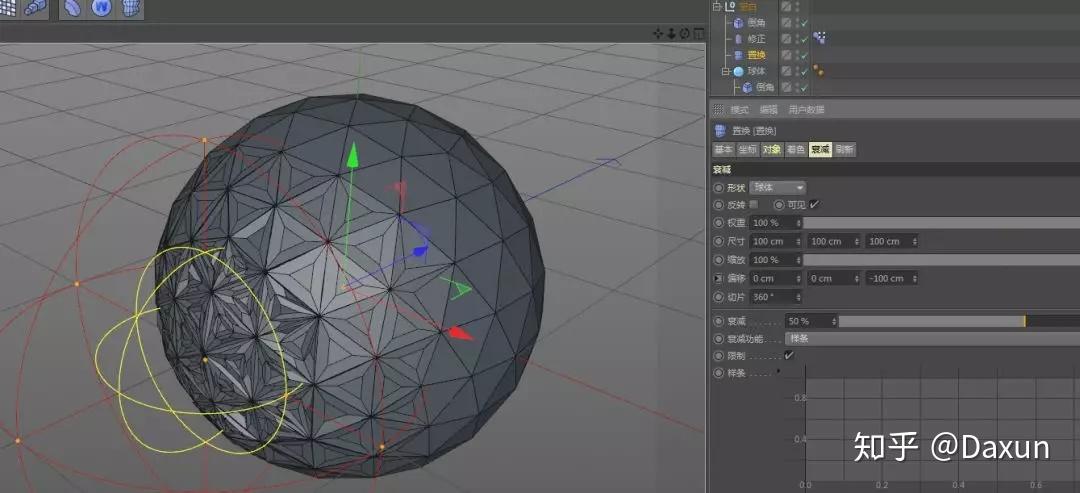The width and height of the screenshot is (1080, 493).
Task: Enable the 反转 invert checkbox
Action: pyautogui.click(x=754, y=204)
